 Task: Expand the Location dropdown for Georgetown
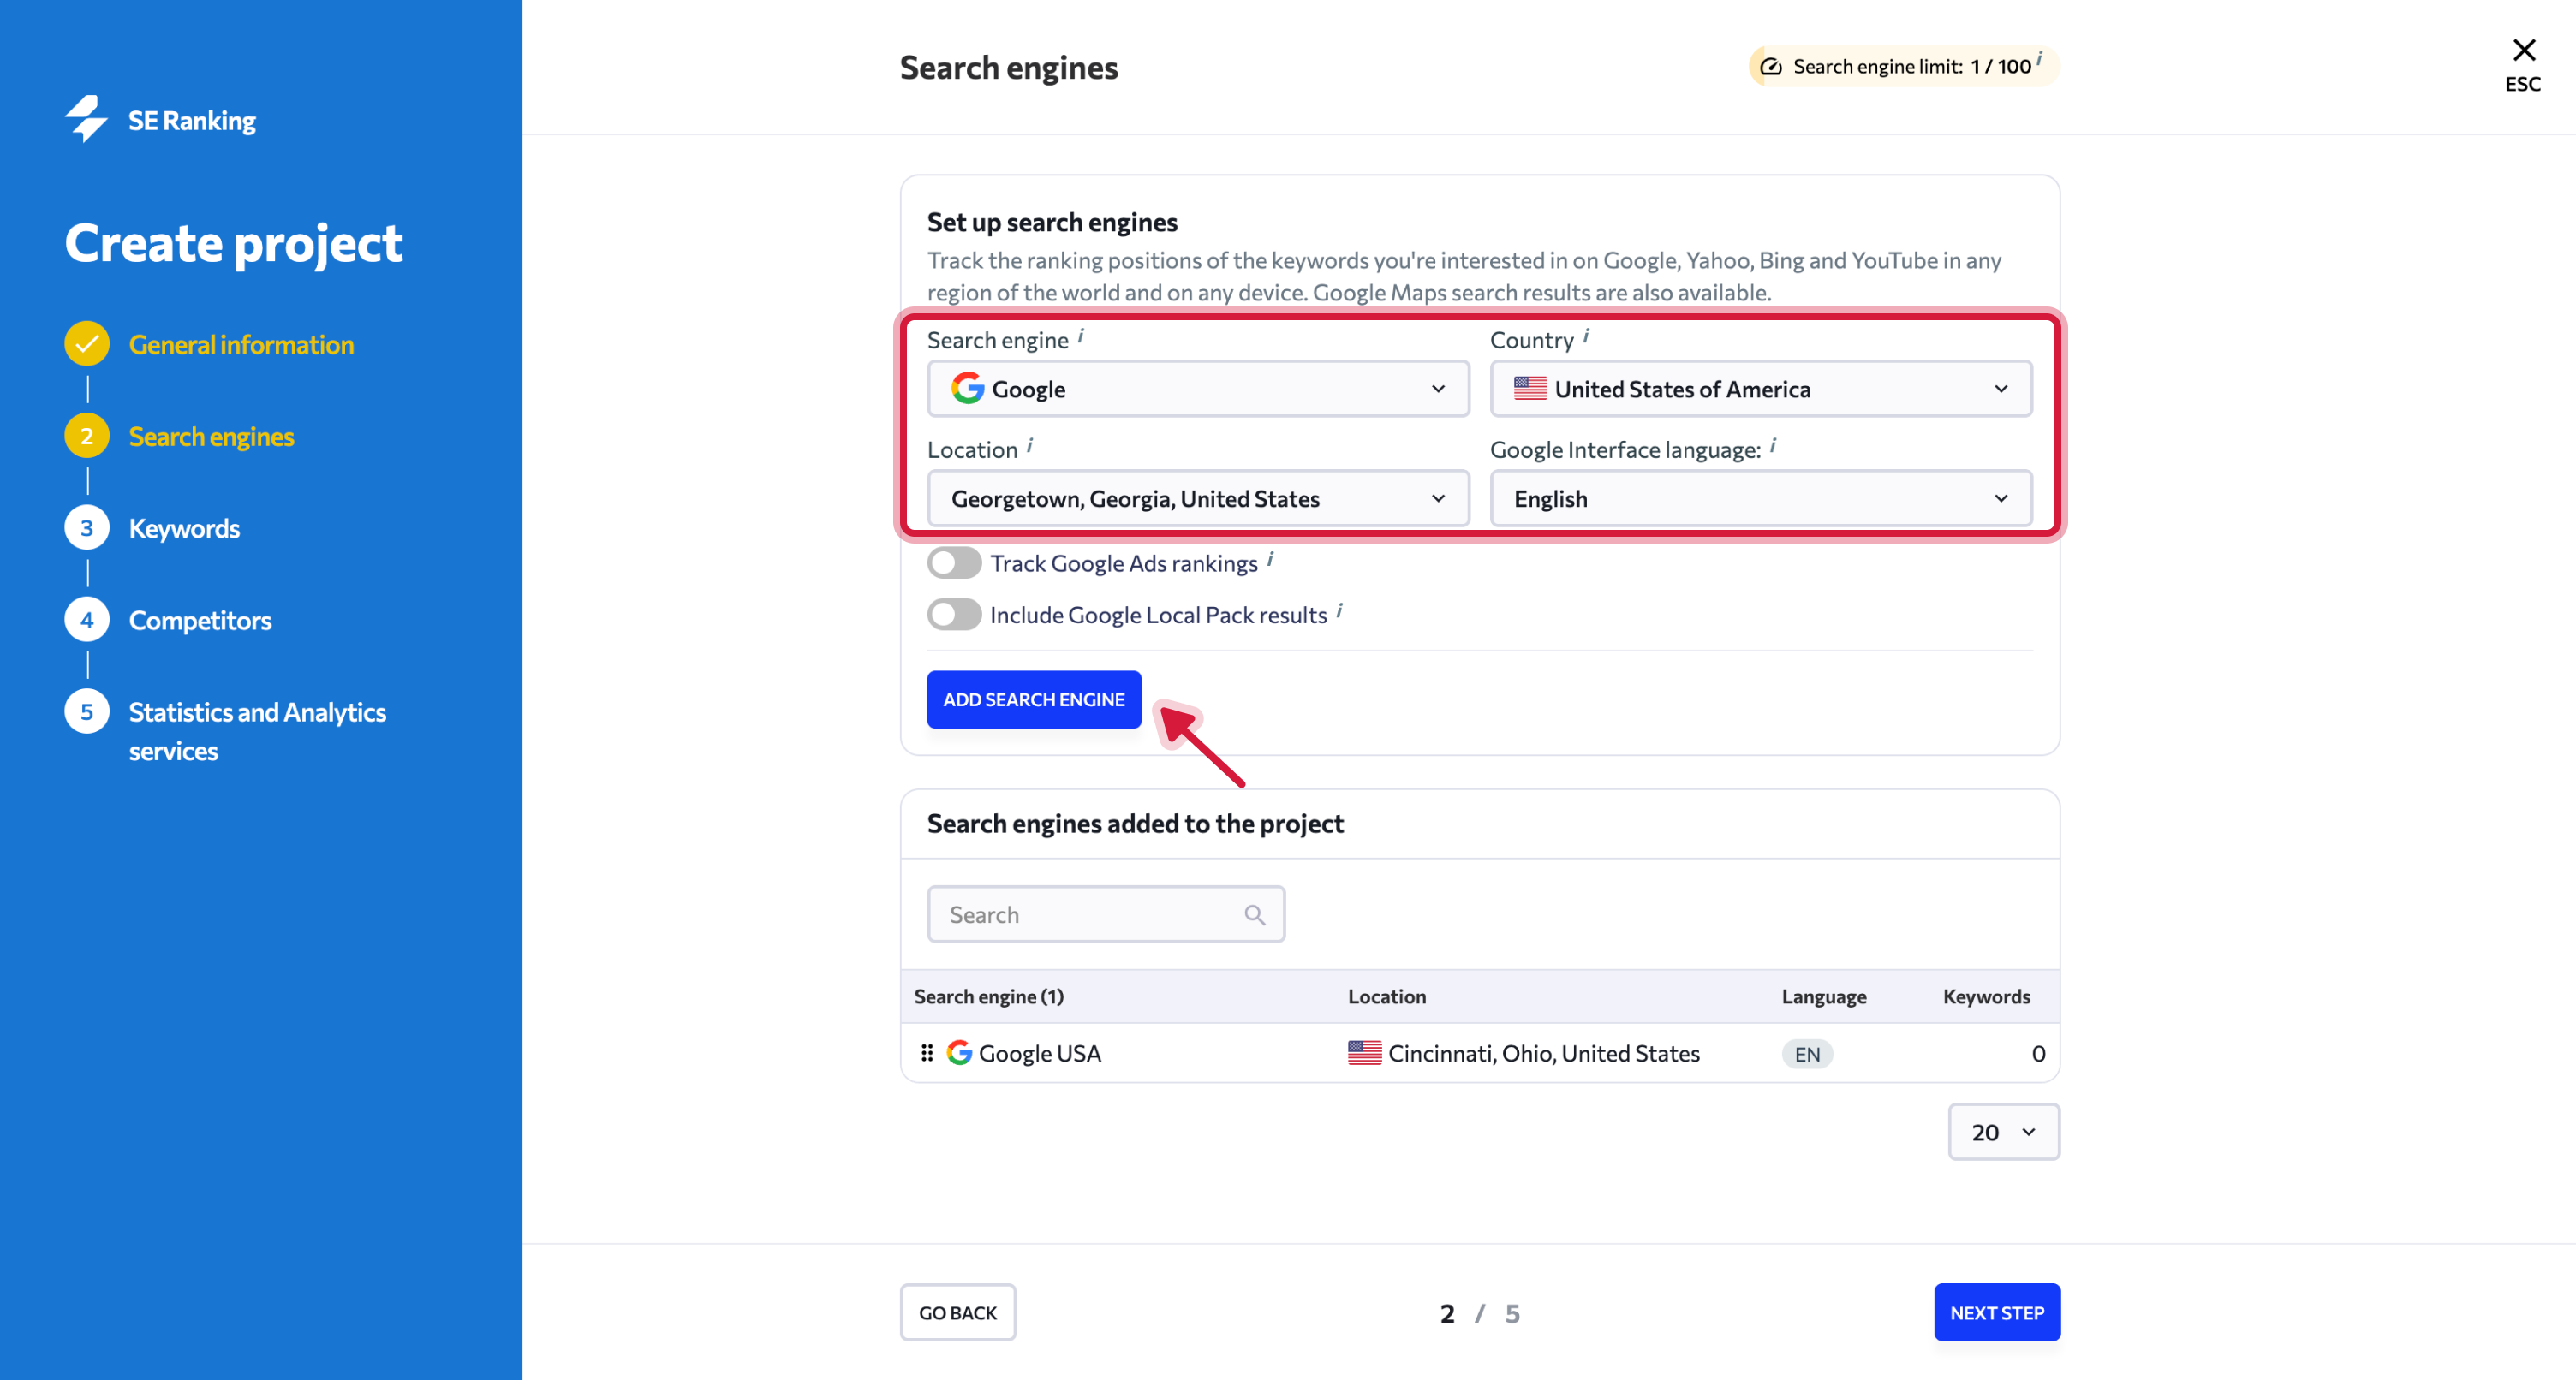tap(1198, 498)
